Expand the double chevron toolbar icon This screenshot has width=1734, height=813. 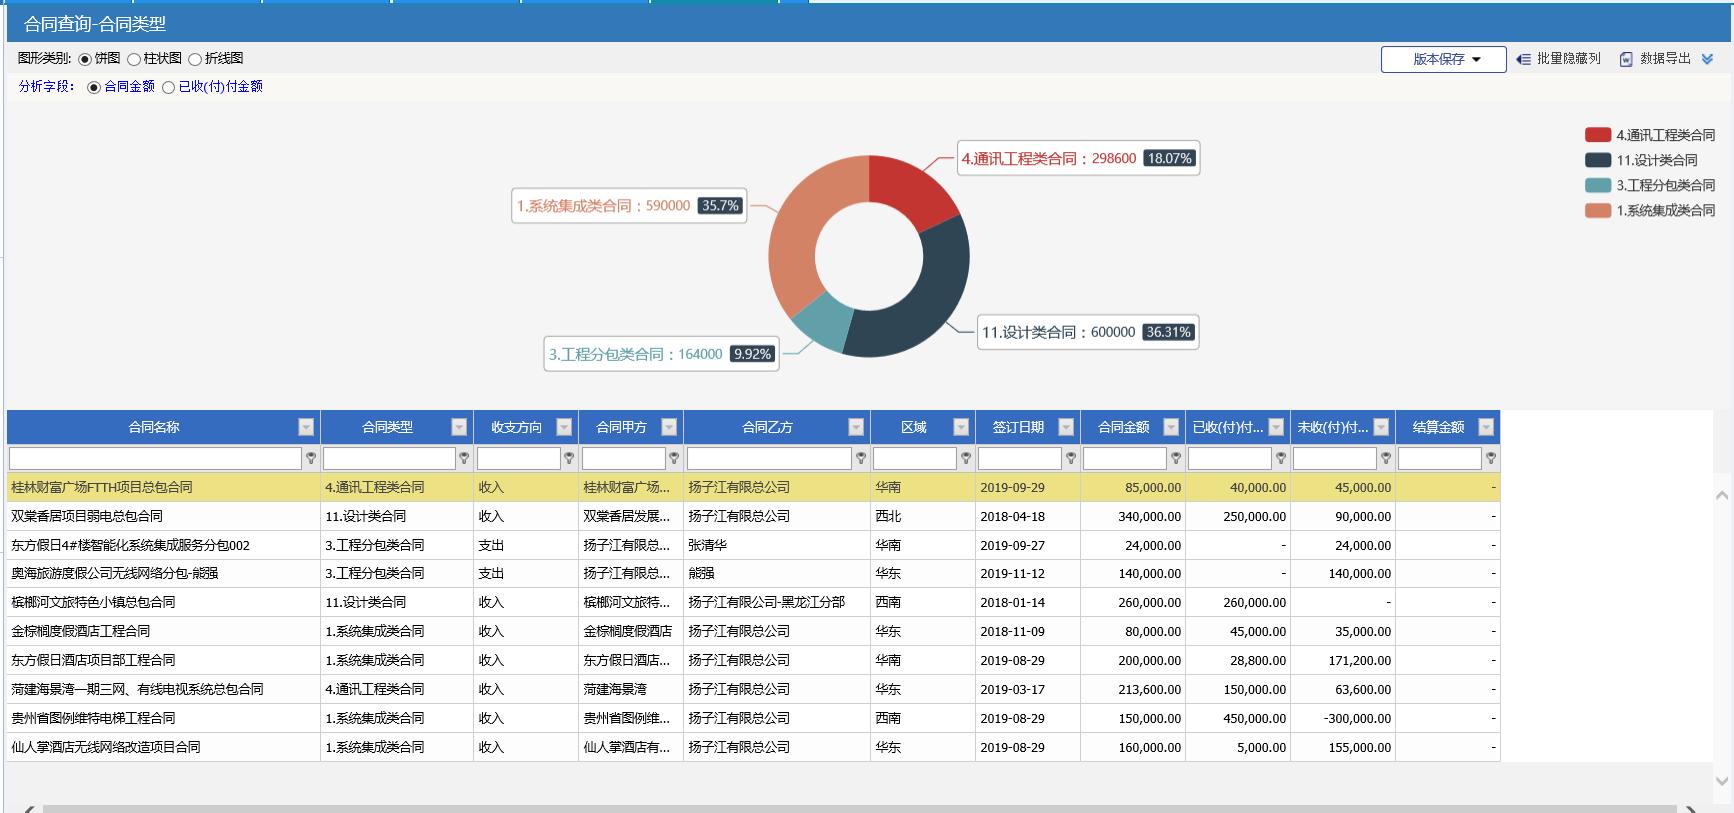click(x=1708, y=59)
